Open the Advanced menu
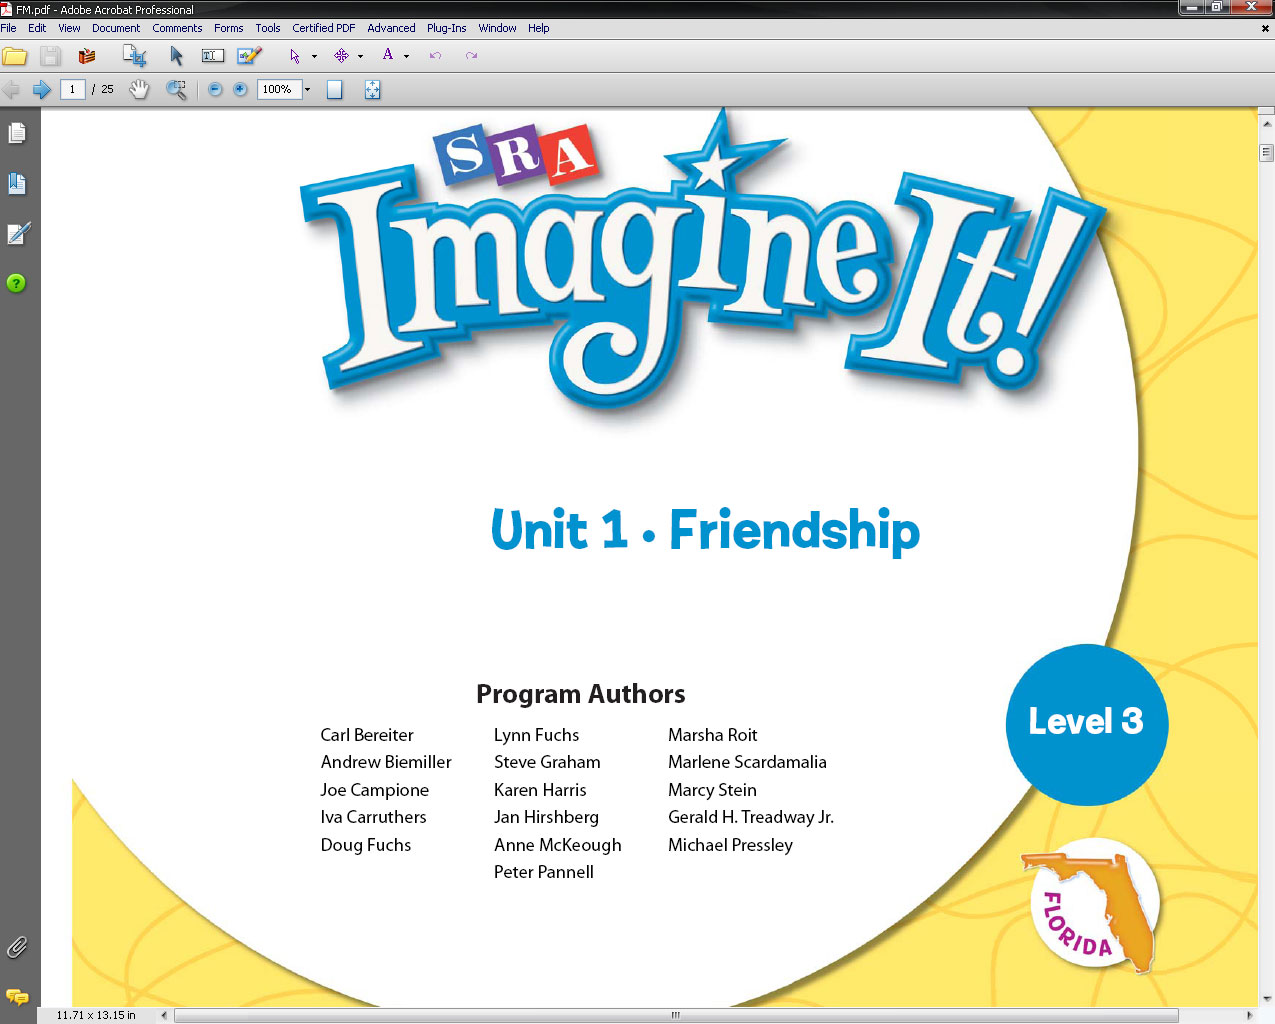Image resolution: width=1275 pixels, height=1024 pixels. click(391, 28)
